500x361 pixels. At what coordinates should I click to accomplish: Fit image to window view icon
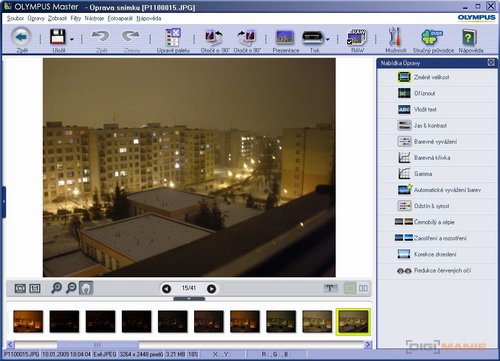click(x=20, y=288)
